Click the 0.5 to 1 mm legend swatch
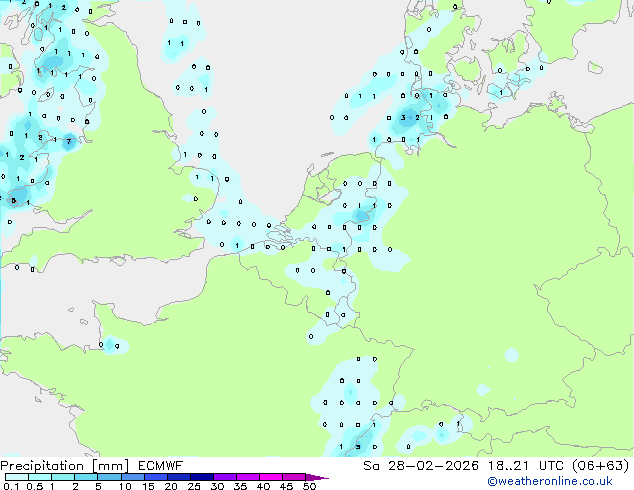The width and height of the screenshot is (634, 490). [x=40, y=477]
